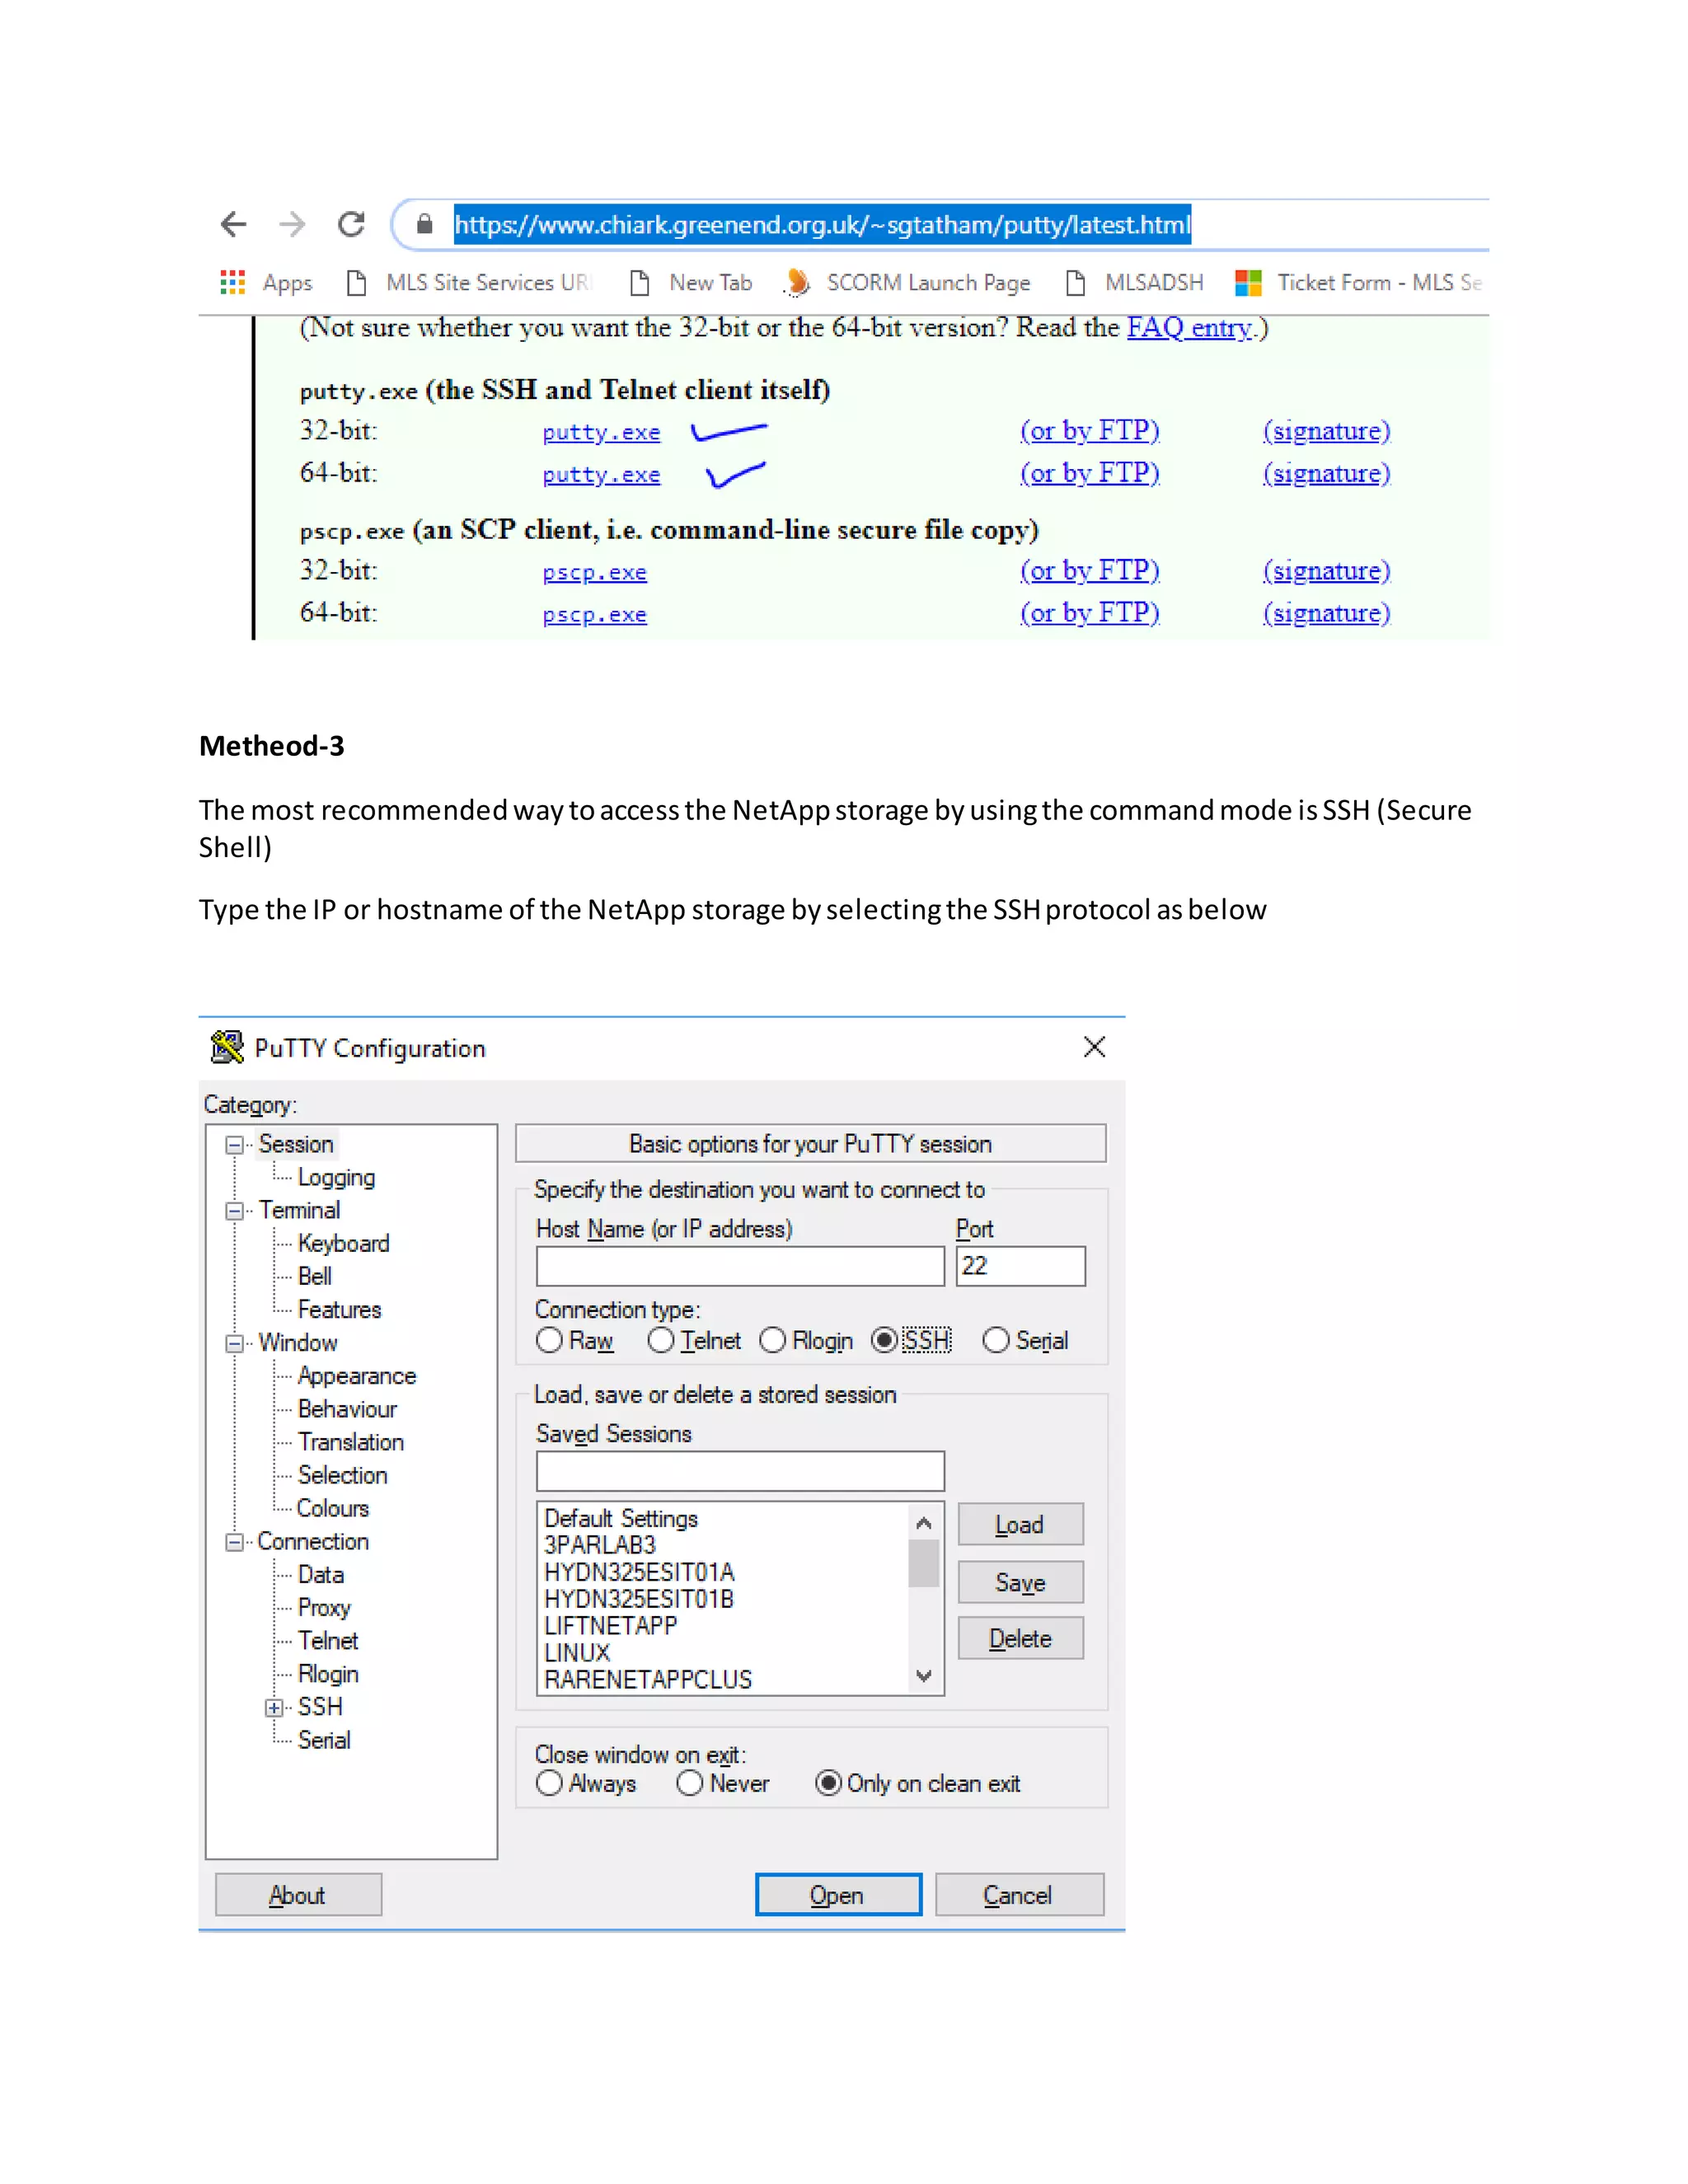Collapse the Window tree node
This screenshot has height=2184, width=1688.
[x=234, y=1343]
